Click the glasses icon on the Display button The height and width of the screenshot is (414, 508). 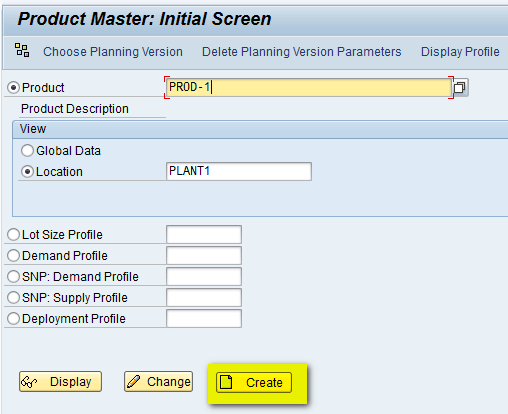point(29,382)
